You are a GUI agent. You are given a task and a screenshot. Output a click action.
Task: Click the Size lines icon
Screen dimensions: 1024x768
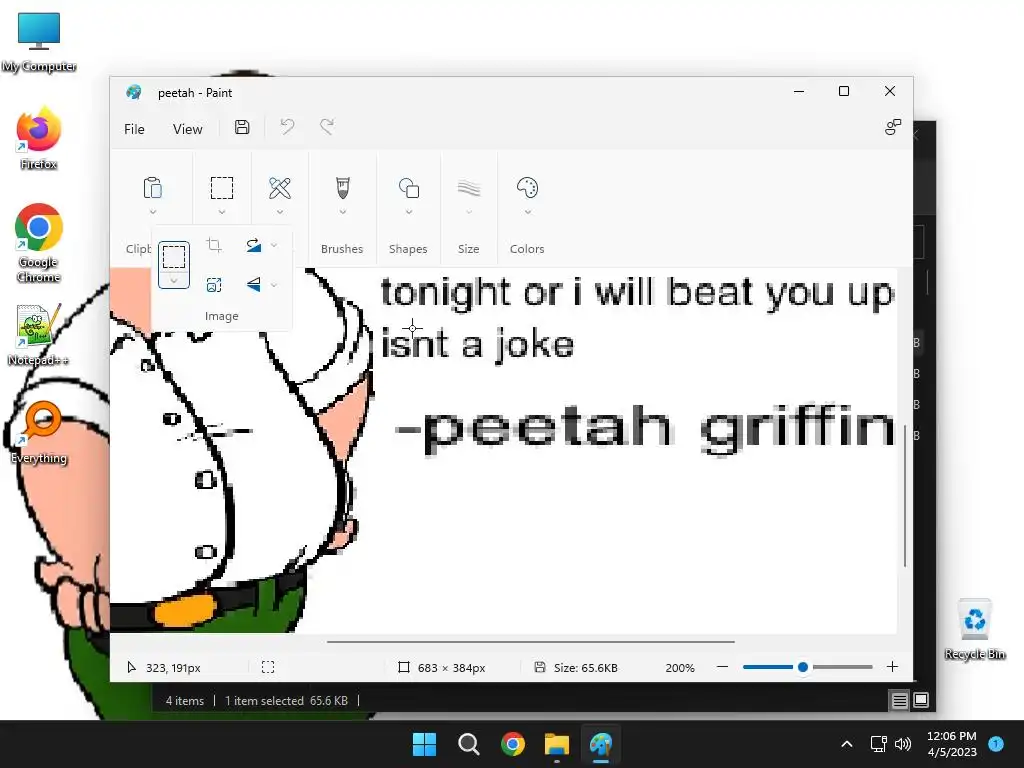pyautogui.click(x=469, y=189)
